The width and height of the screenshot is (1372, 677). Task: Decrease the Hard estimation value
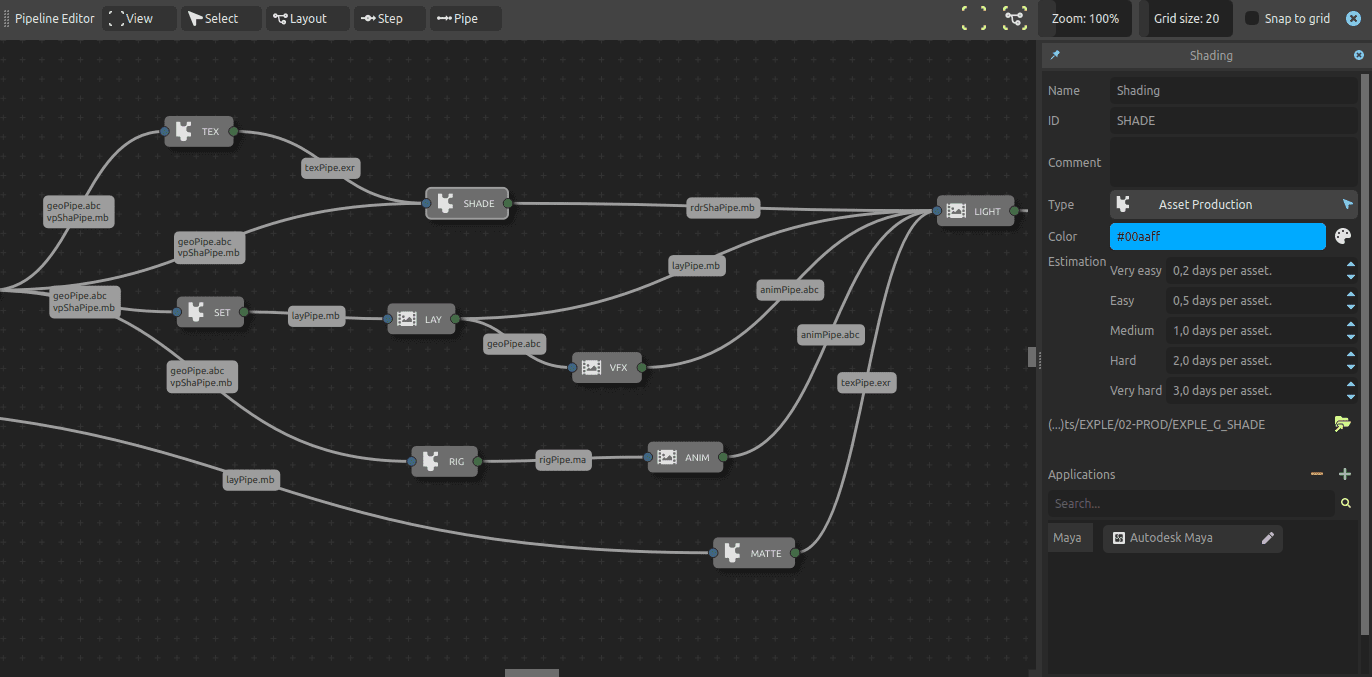(1352, 366)
